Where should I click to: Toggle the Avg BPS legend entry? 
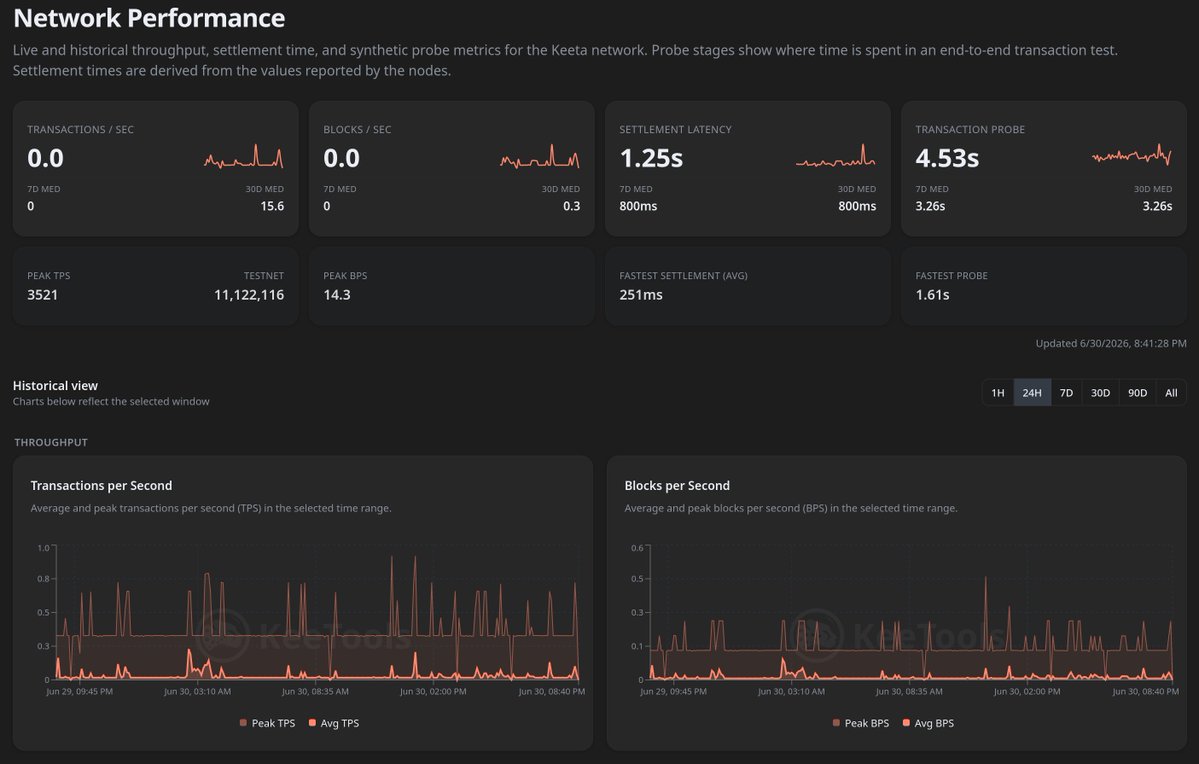928,723
